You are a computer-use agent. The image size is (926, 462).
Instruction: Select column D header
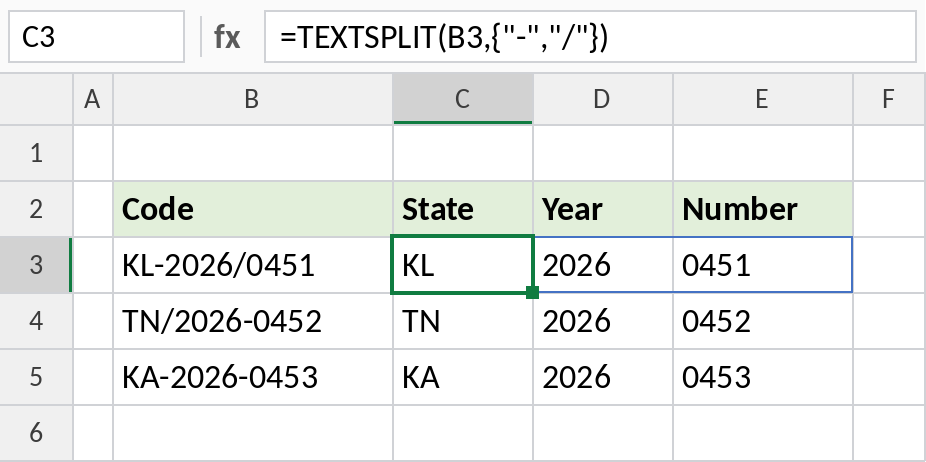(x=603, y=99)
